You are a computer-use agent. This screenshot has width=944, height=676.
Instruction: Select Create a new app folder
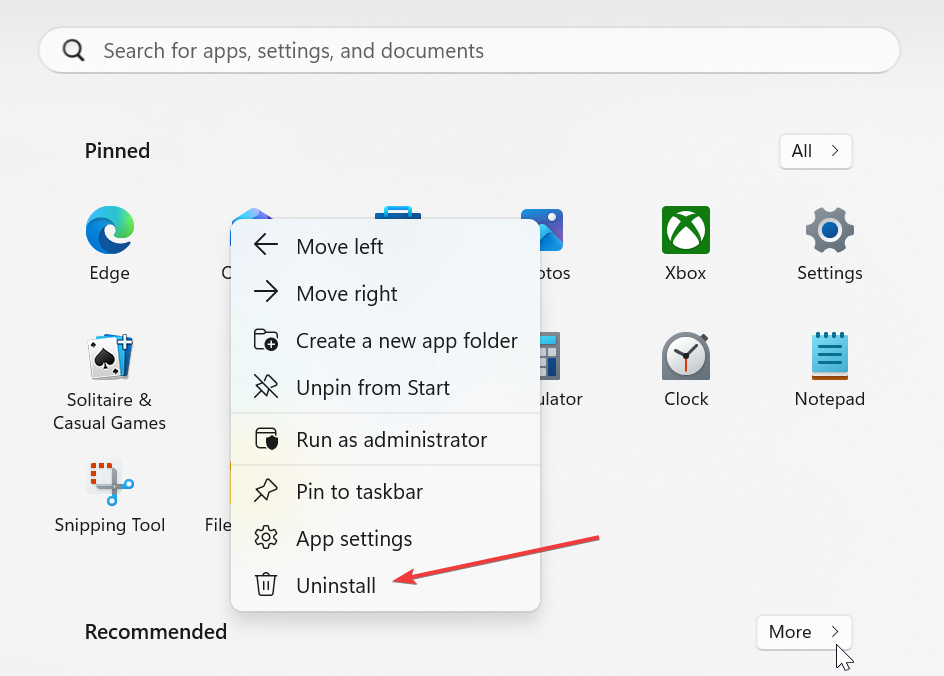[x=406, y=341]
